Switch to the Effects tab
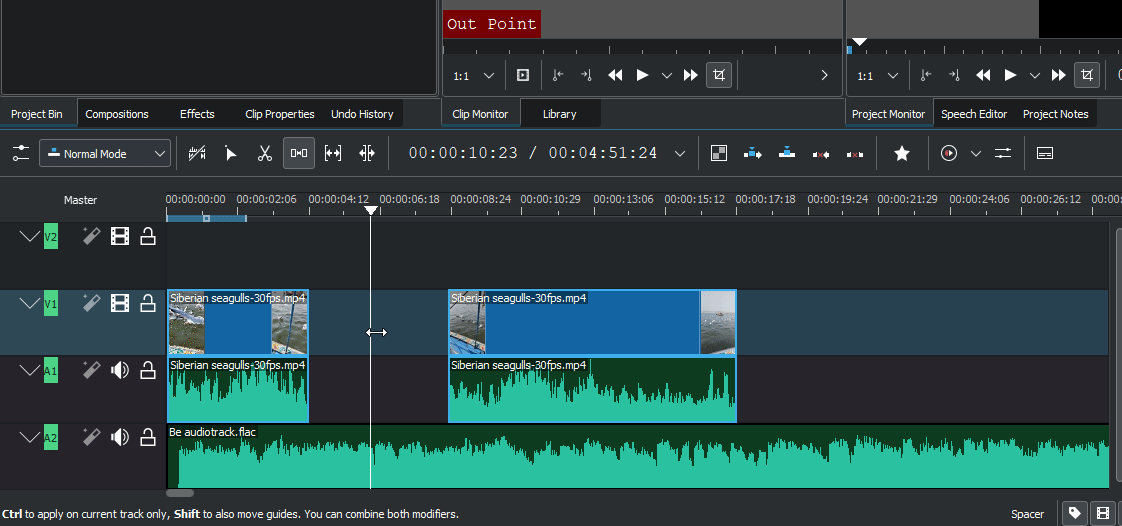 click(x=197, y=114)
